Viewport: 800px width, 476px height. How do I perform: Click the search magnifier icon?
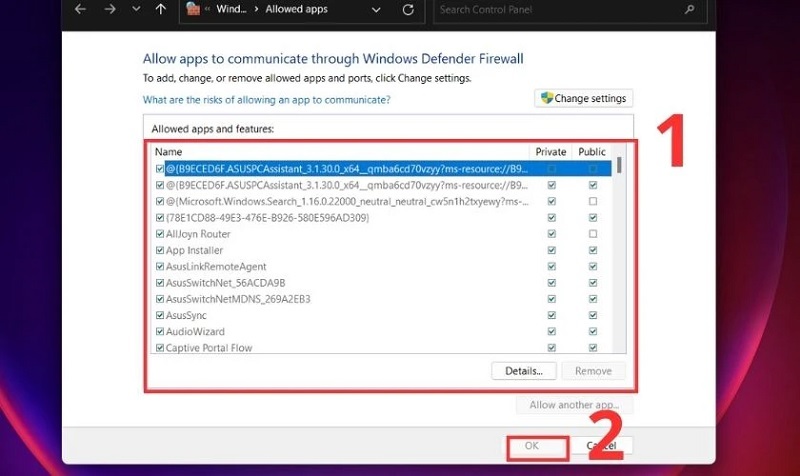click(687, 10)
